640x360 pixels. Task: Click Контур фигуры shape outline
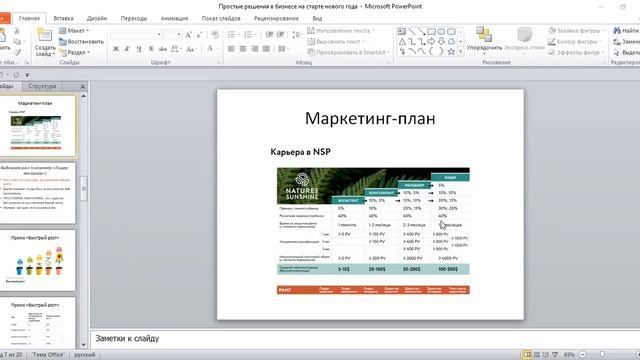coord(575,42)
